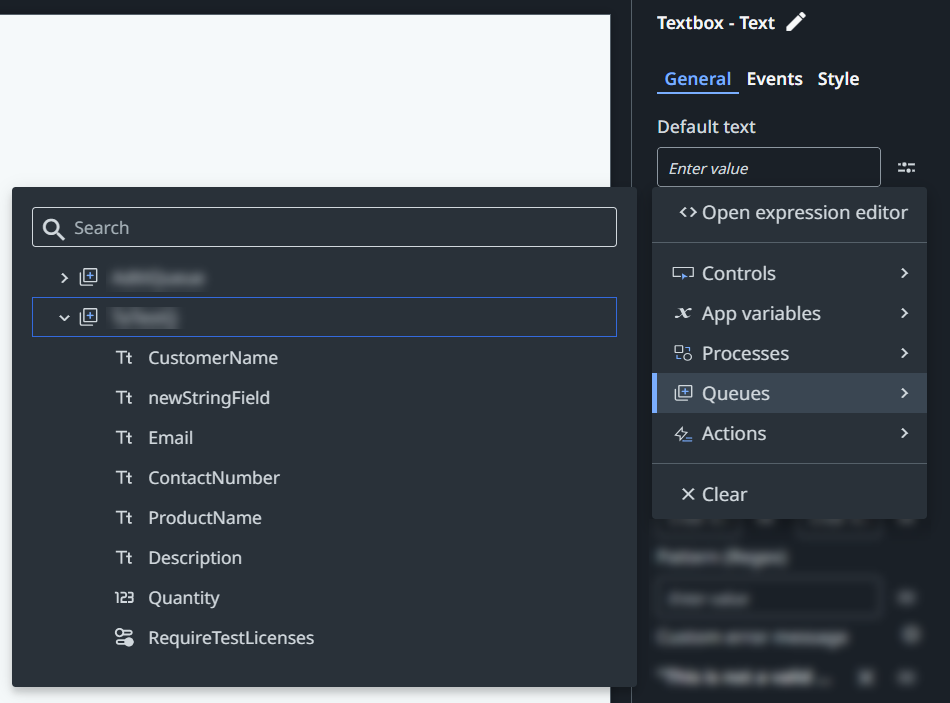950x703 pixels.
Task: Switch to the Events tab
Action: click(x=774, y=79)
